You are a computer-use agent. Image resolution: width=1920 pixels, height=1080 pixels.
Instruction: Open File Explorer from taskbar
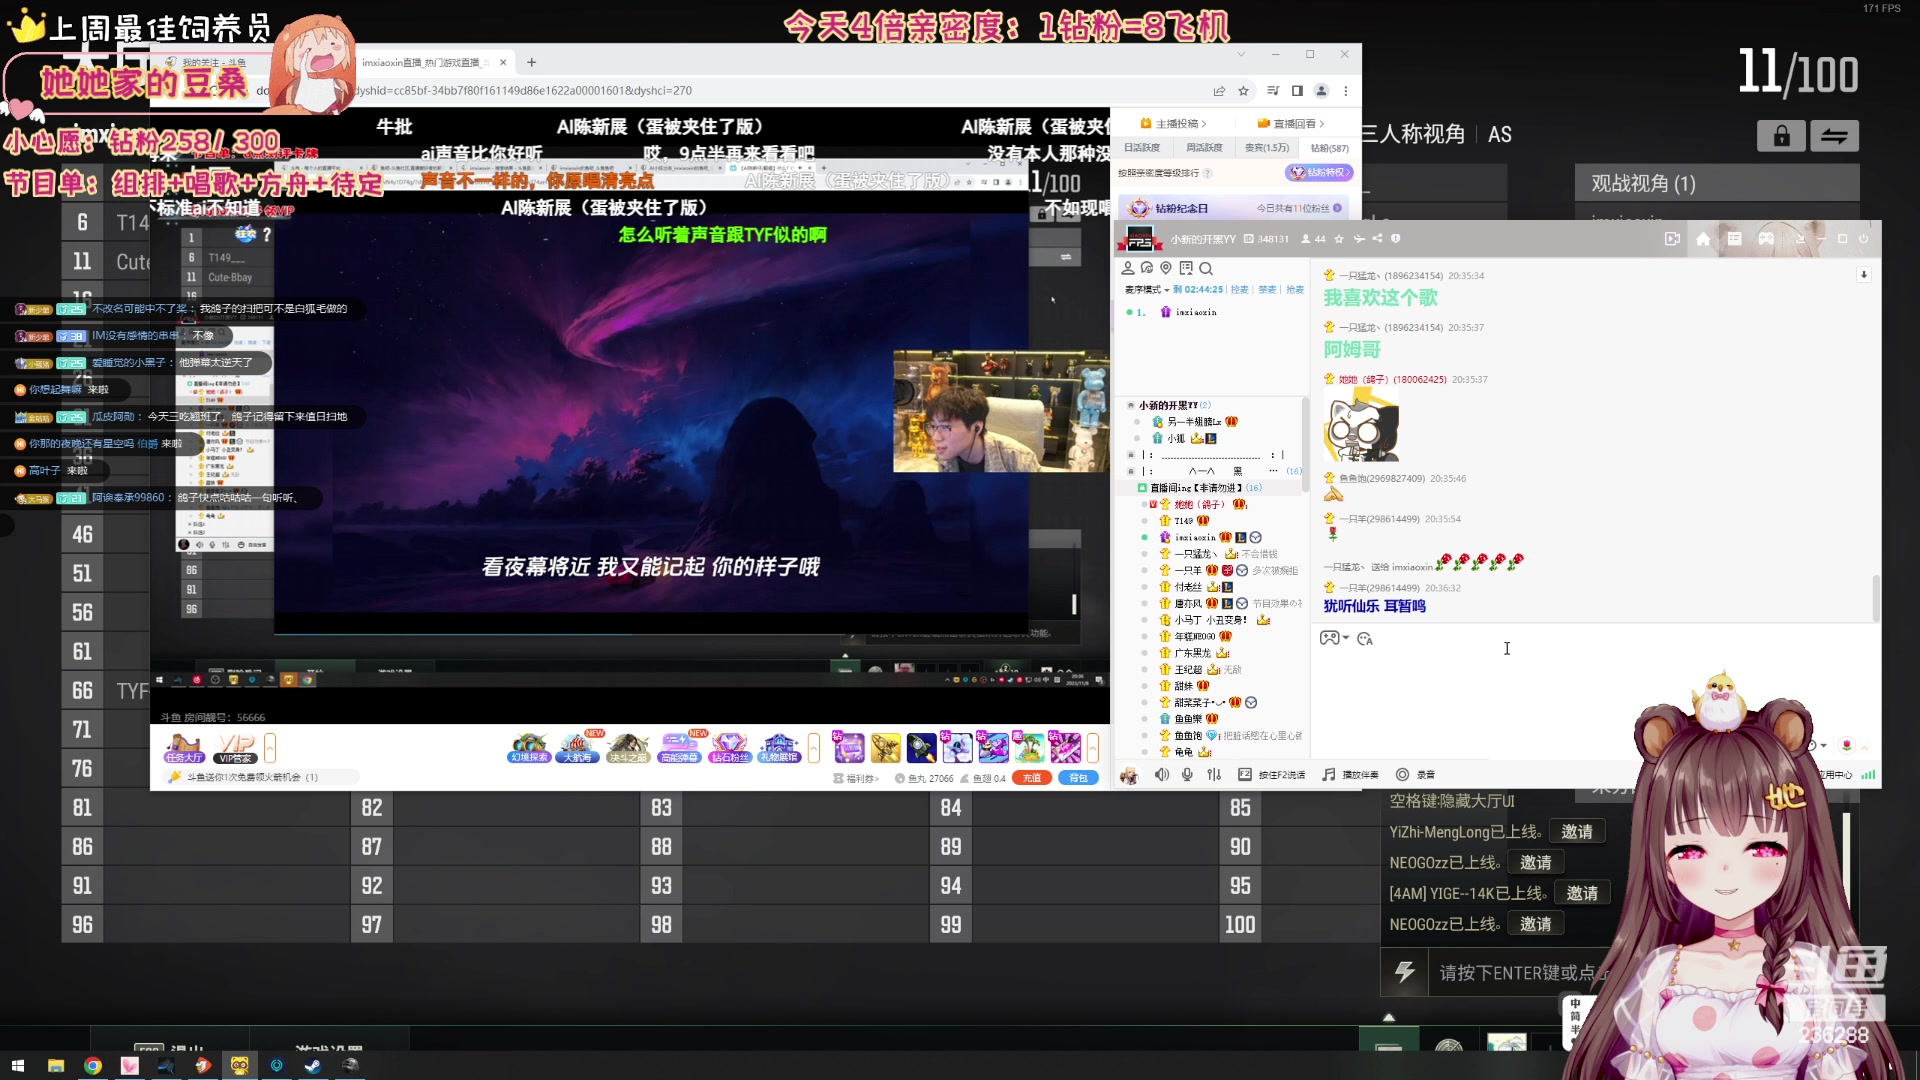(x=56, y=1065)
